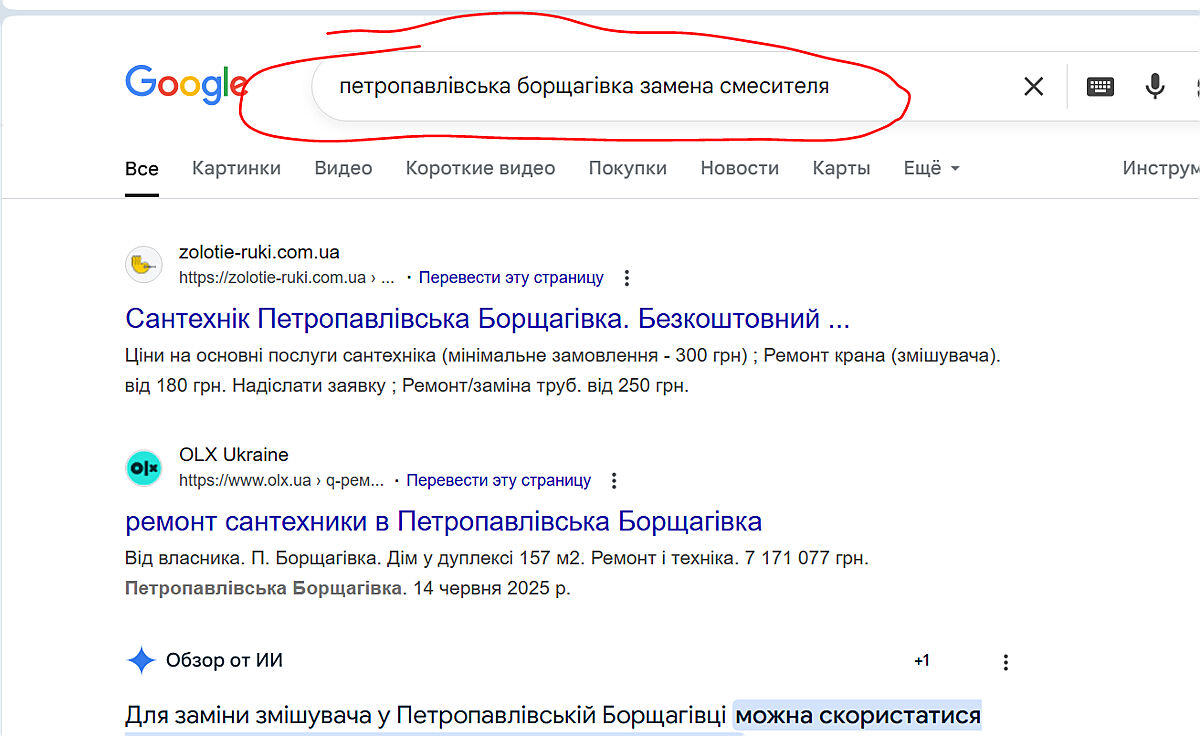Clear the search query with X icon

coord(1033,87)
